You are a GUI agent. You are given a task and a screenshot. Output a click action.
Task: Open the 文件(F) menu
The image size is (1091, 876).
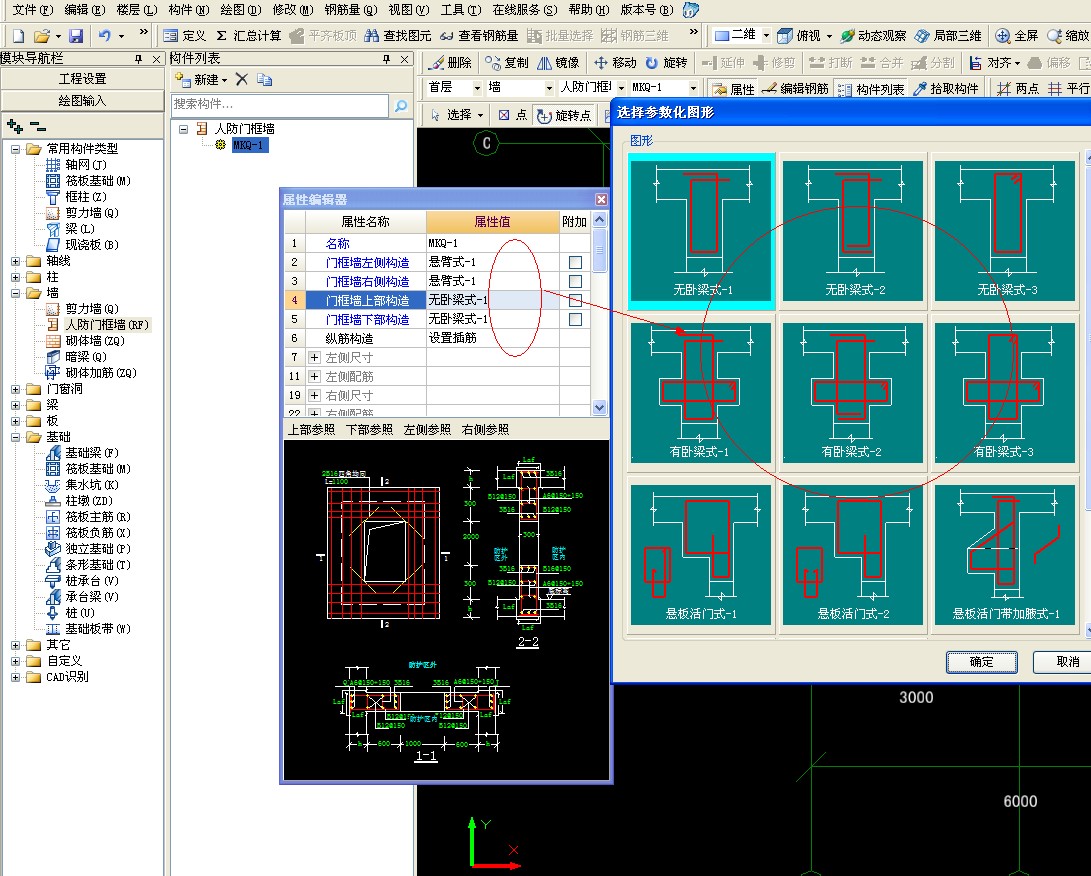coord(32,10)
